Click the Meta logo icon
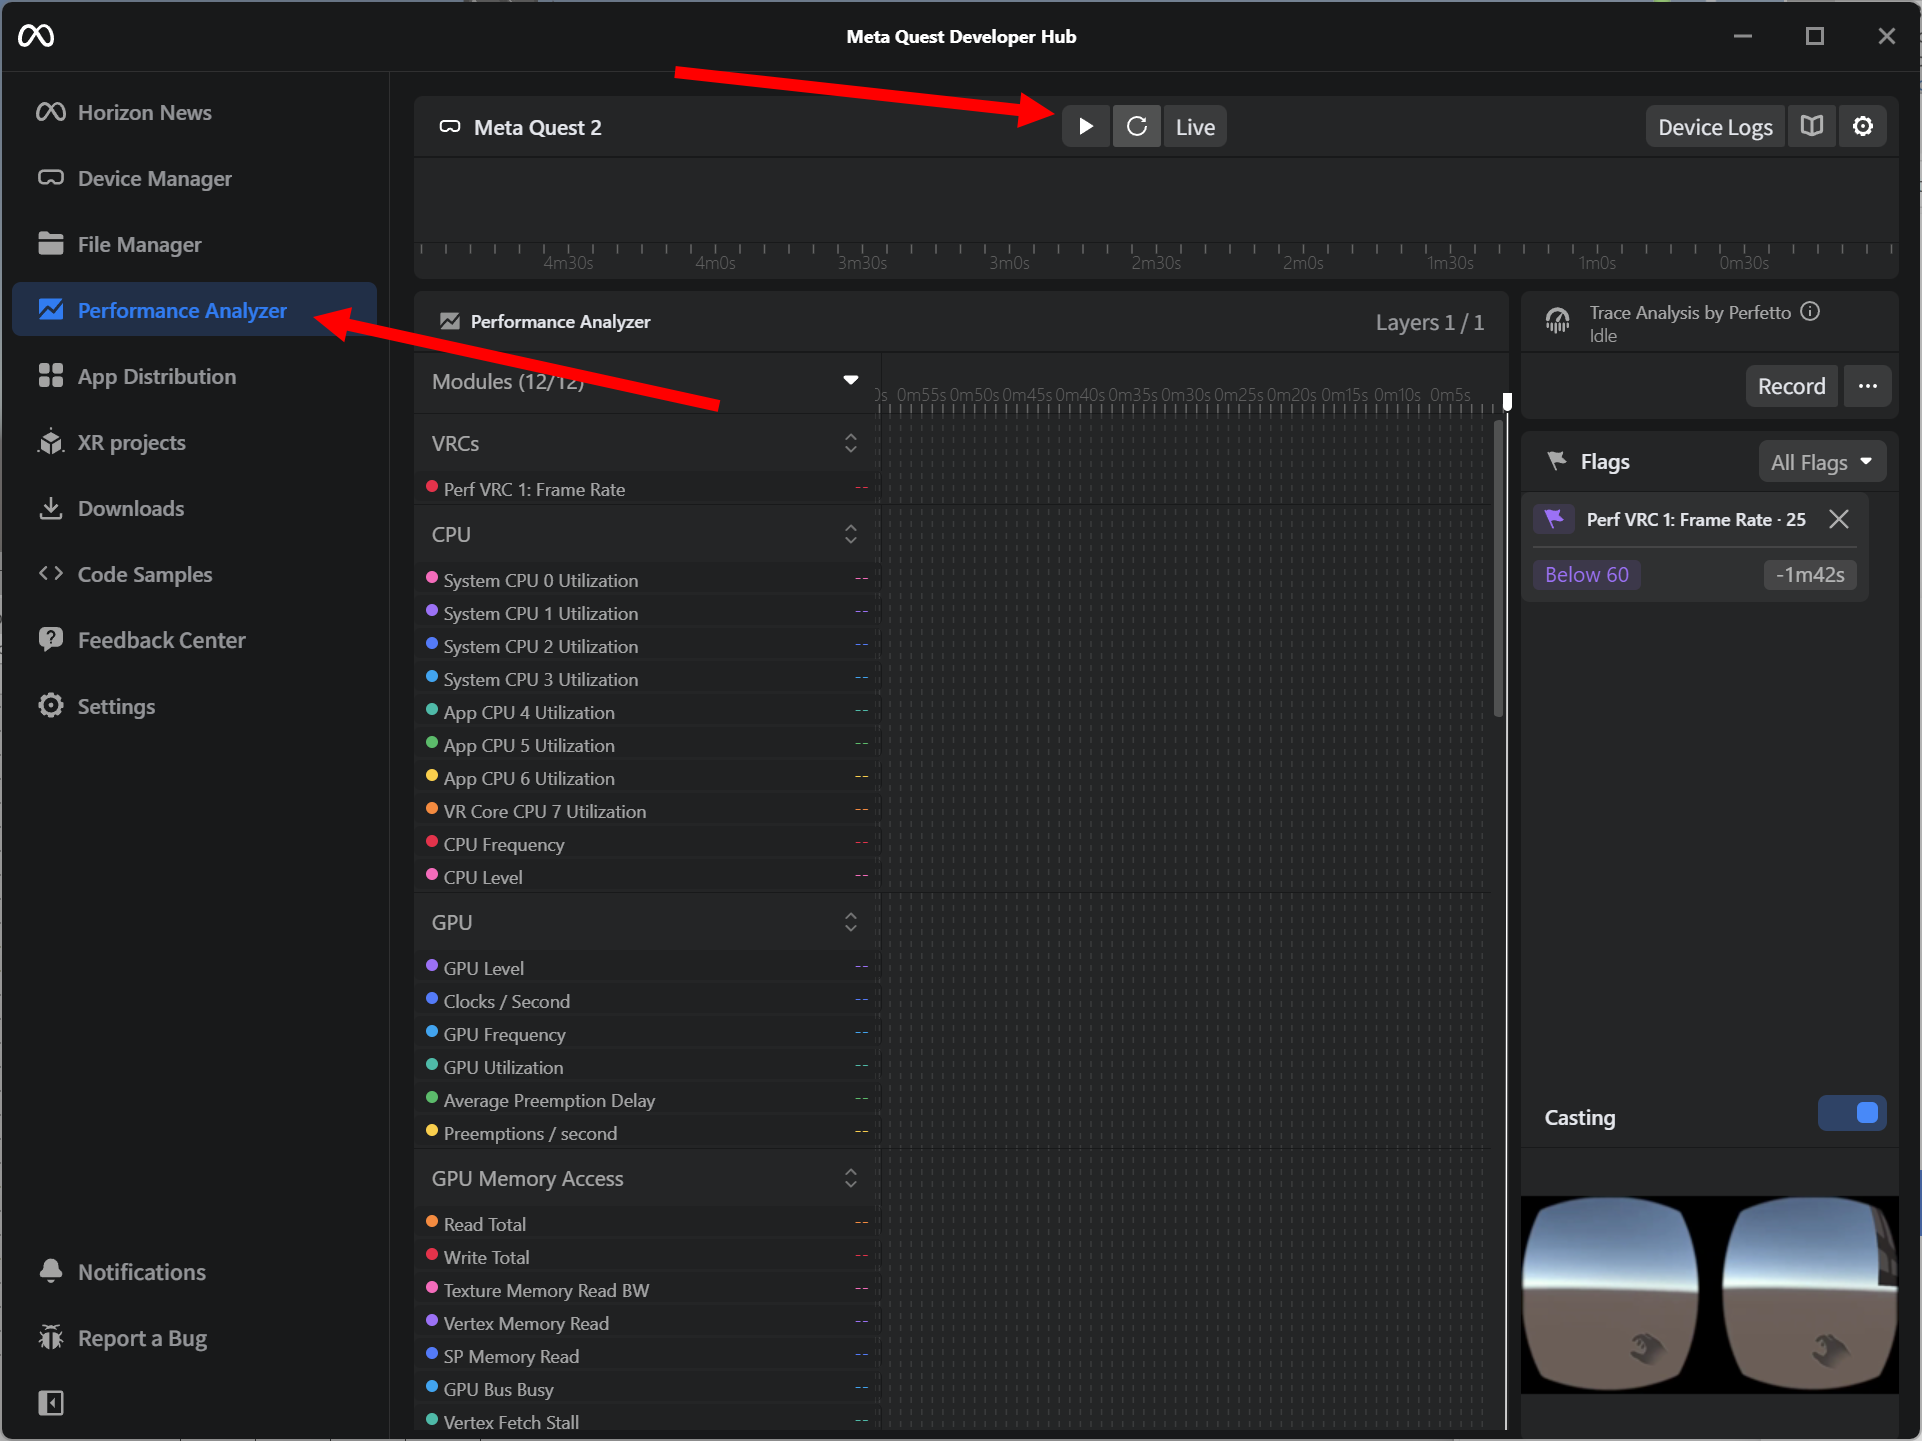 tap(36, 36)
